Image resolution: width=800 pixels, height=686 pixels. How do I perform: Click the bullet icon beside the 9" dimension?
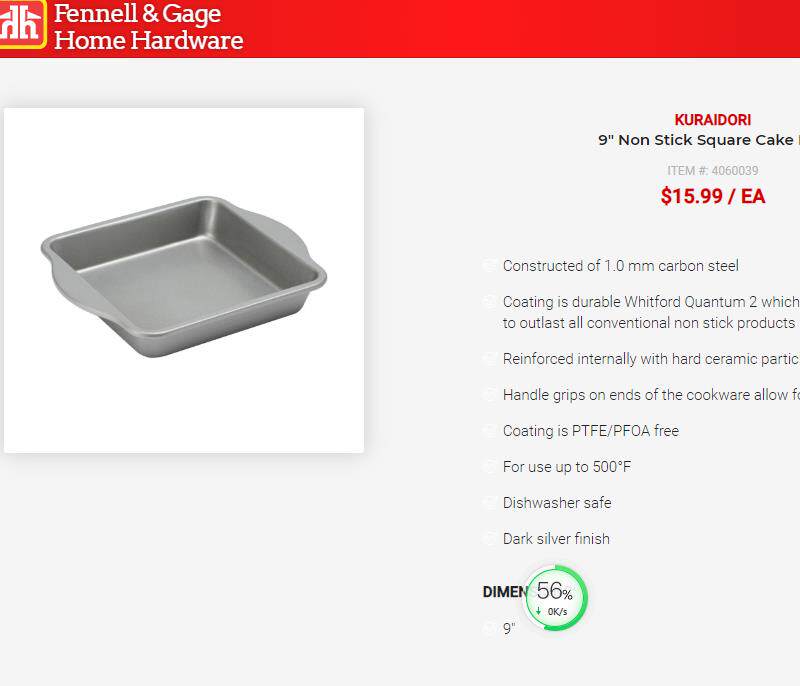tap(489, 629)
